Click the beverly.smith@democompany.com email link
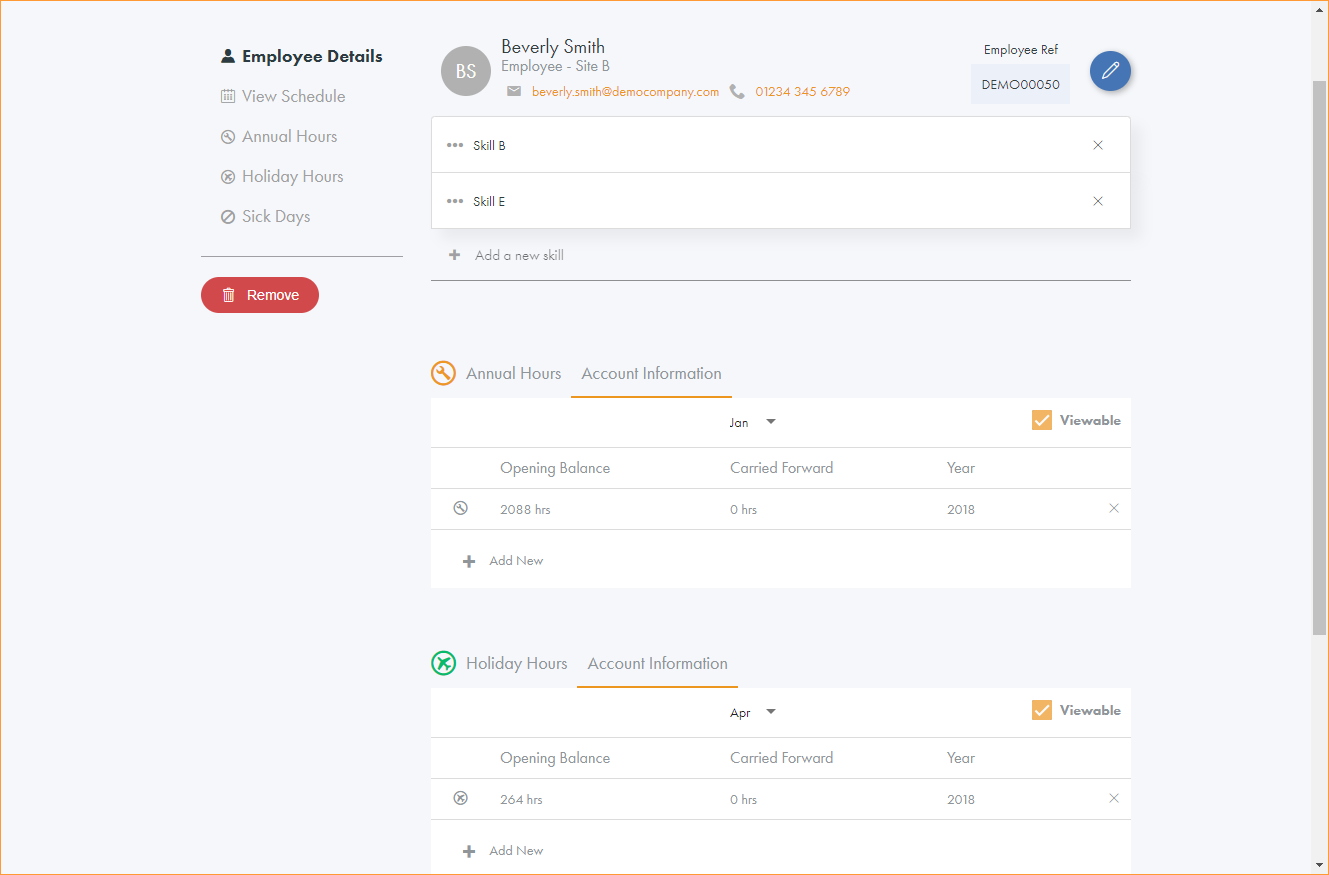Screen dimensions: 1329x875 pos(625,91)
